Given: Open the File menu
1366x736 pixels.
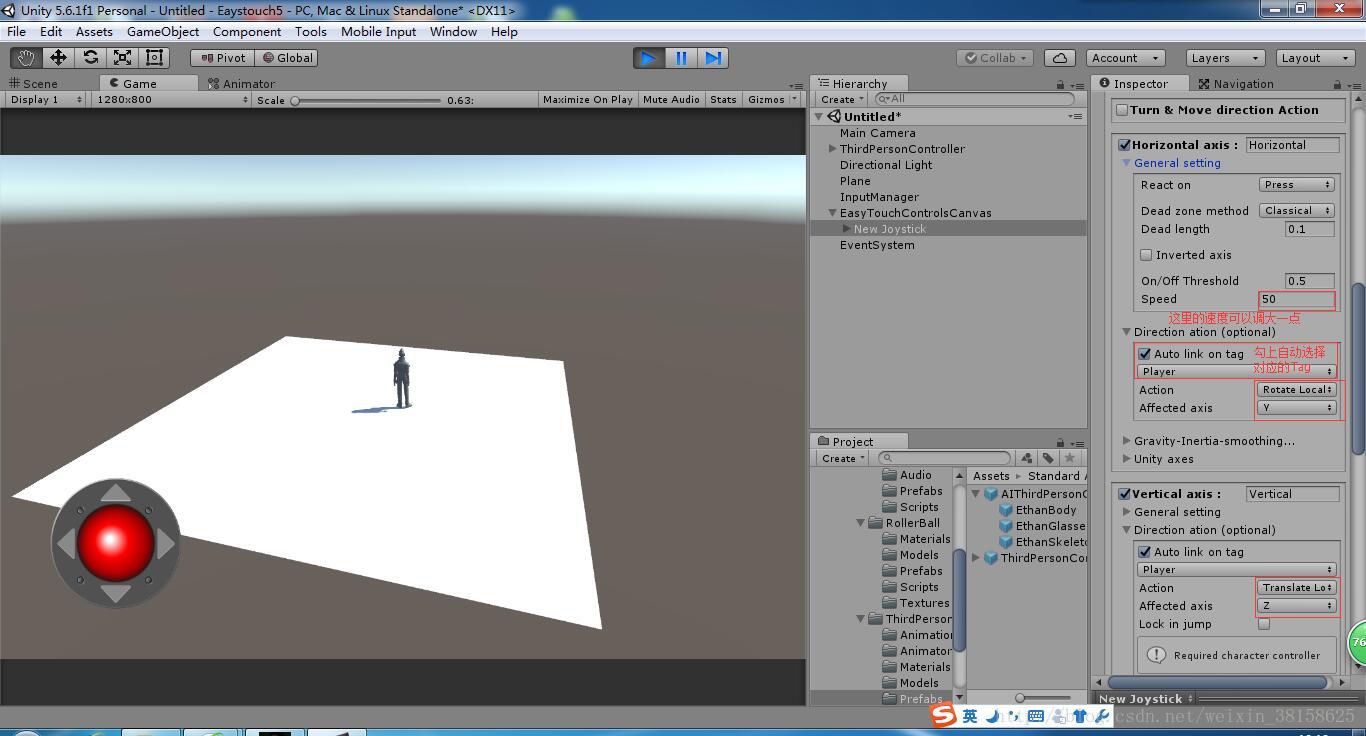Looking at the screenshot, I should (17, 32).
